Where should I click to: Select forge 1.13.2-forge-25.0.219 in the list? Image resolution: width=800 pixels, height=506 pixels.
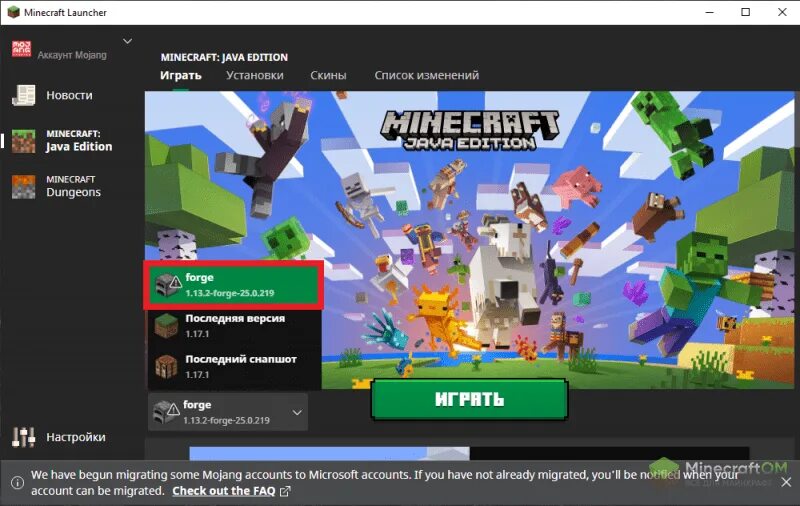(x=234, y=285)
